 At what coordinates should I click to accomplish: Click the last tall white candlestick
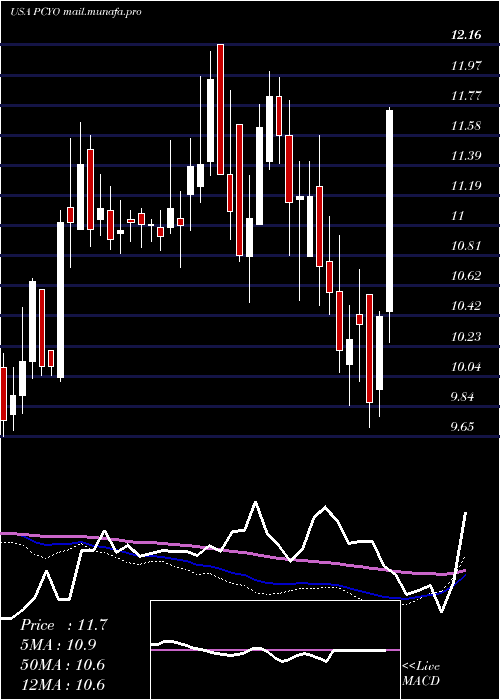tap(390, 211)
